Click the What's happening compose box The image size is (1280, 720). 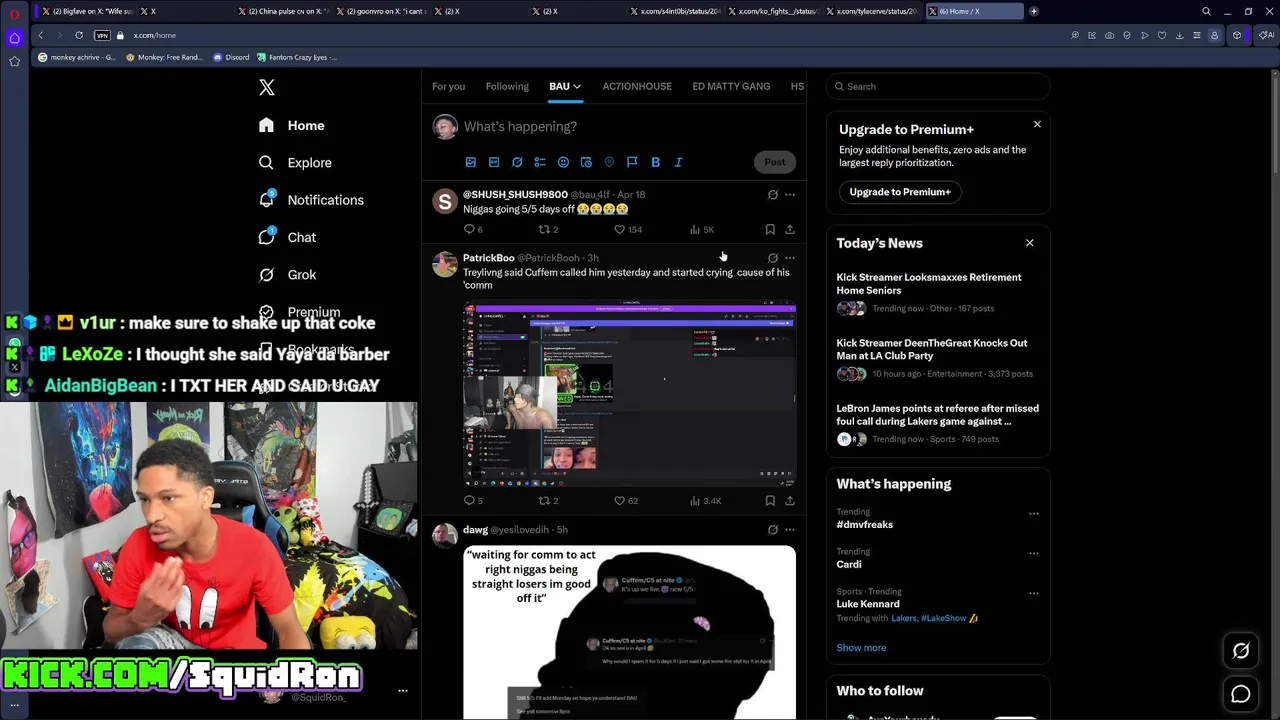point(630,127)
